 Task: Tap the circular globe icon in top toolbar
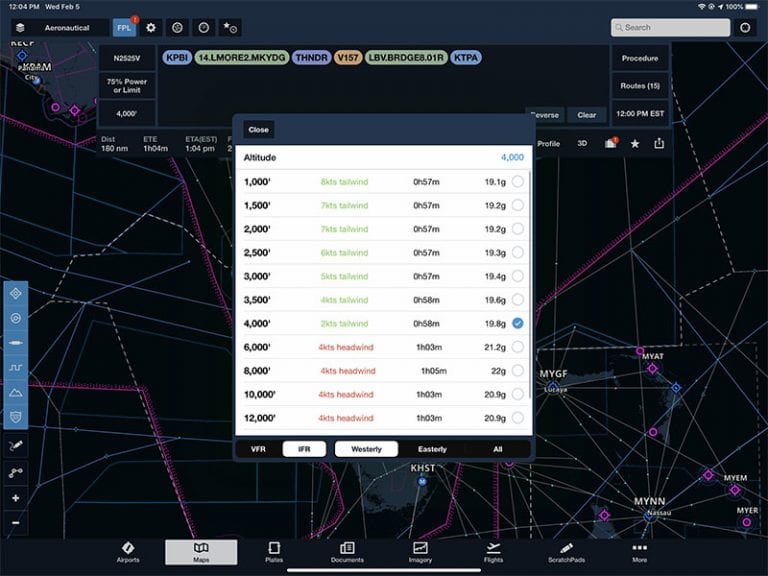177,28
